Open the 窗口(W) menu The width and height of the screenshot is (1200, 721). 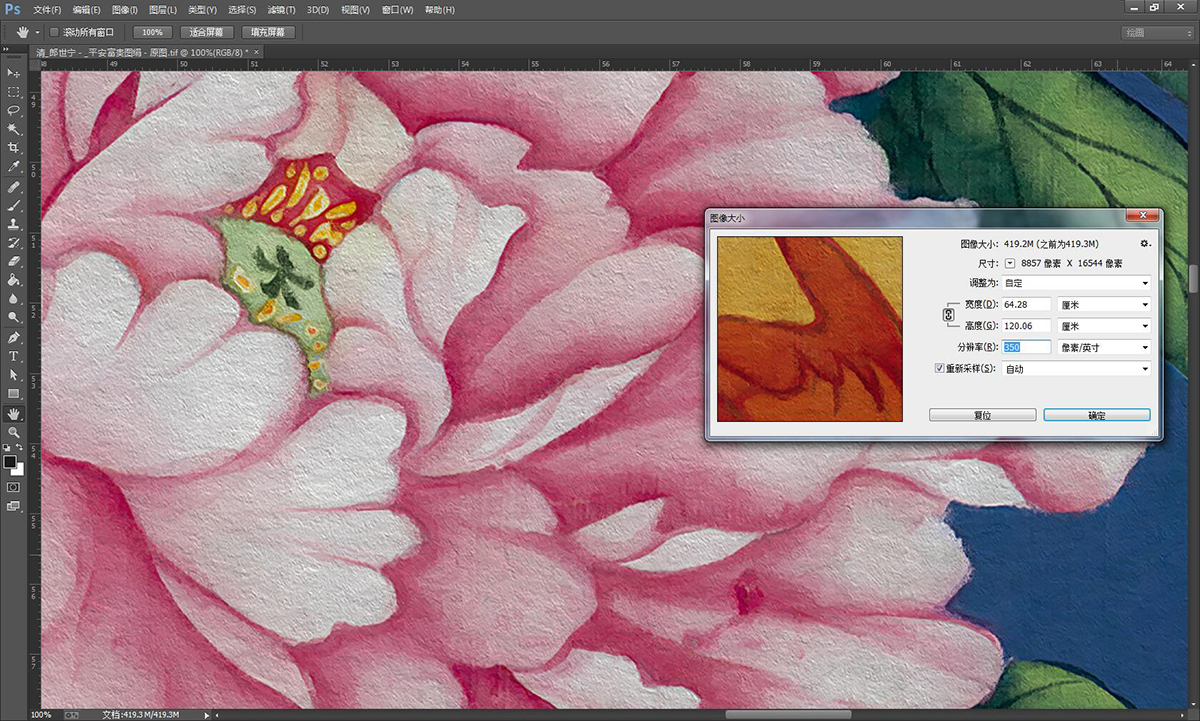coord(397,10)
